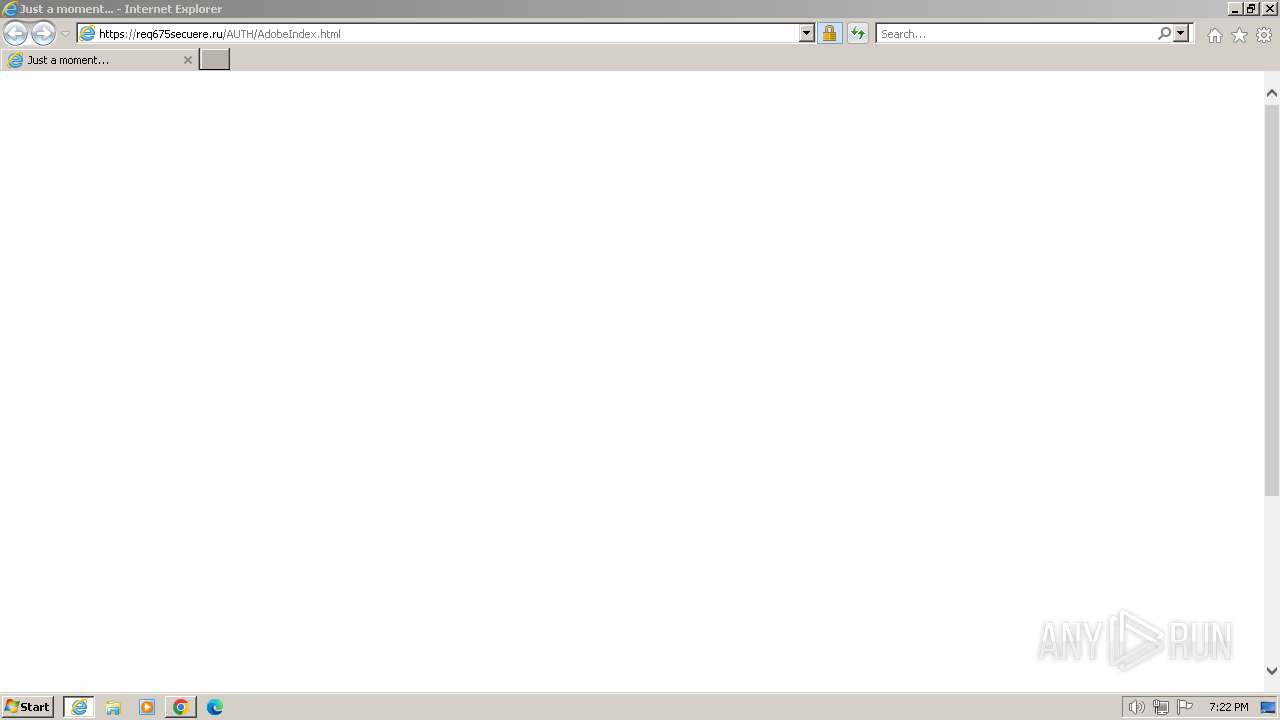Open the recent pages dropdown arrow
Screen dimensions: 1280x720
click(x=66, y=34)
